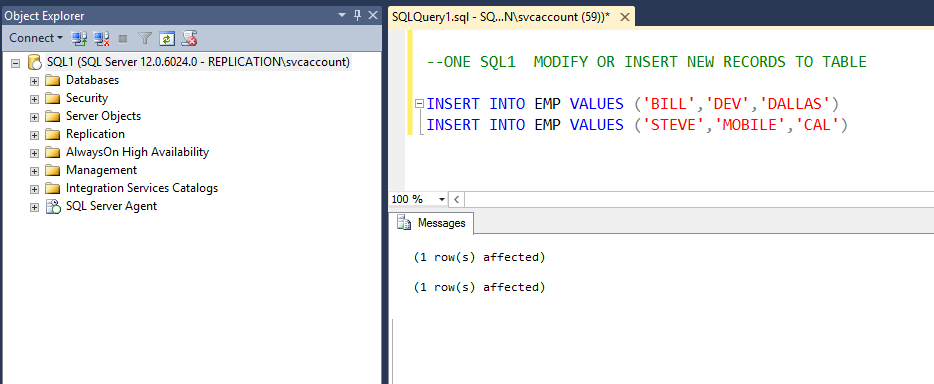Click the Disconnect server icon
The width and height of the screenshot is (934, 384).
coord(101,39)
